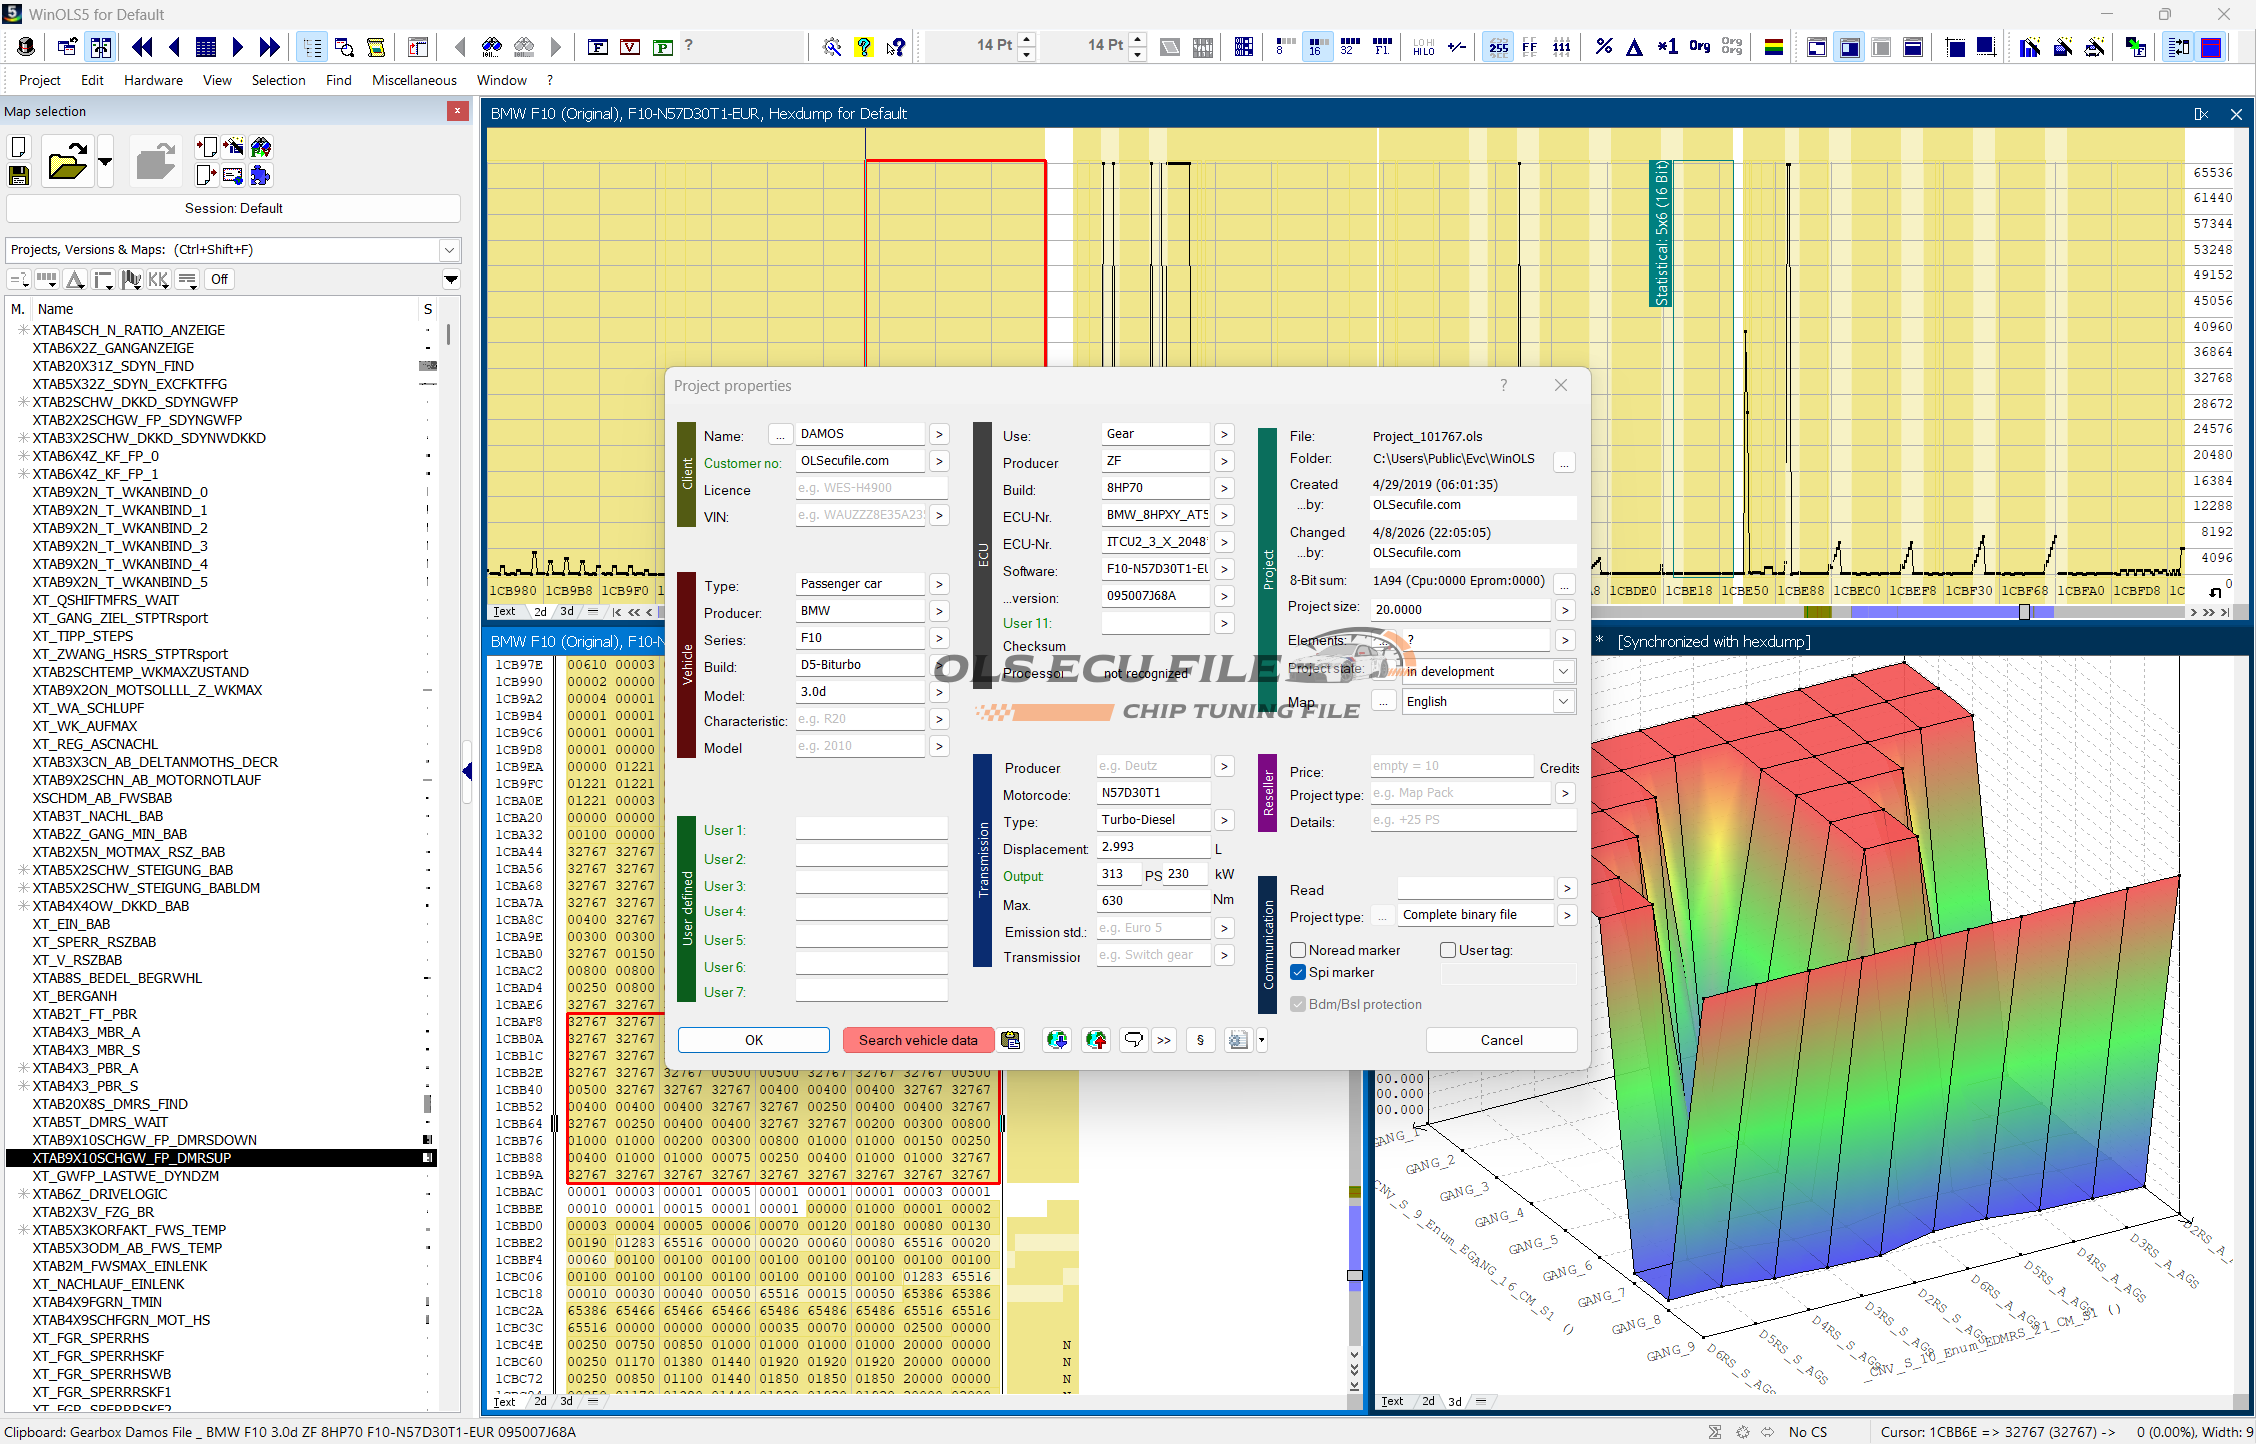
Task: Open the Hardware menu
Action: click(153, 80)
